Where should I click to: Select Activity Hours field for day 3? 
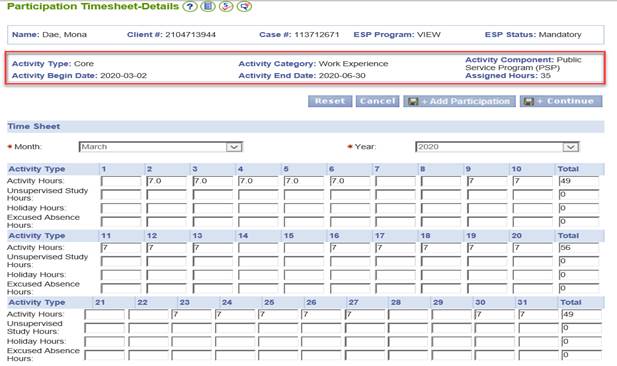coord(212,181)
